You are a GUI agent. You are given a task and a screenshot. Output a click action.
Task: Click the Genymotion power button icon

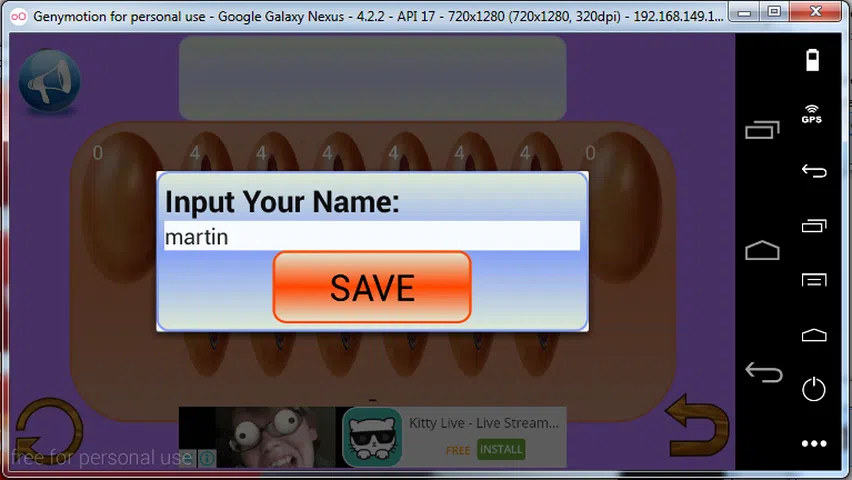(x=813, y=388)
